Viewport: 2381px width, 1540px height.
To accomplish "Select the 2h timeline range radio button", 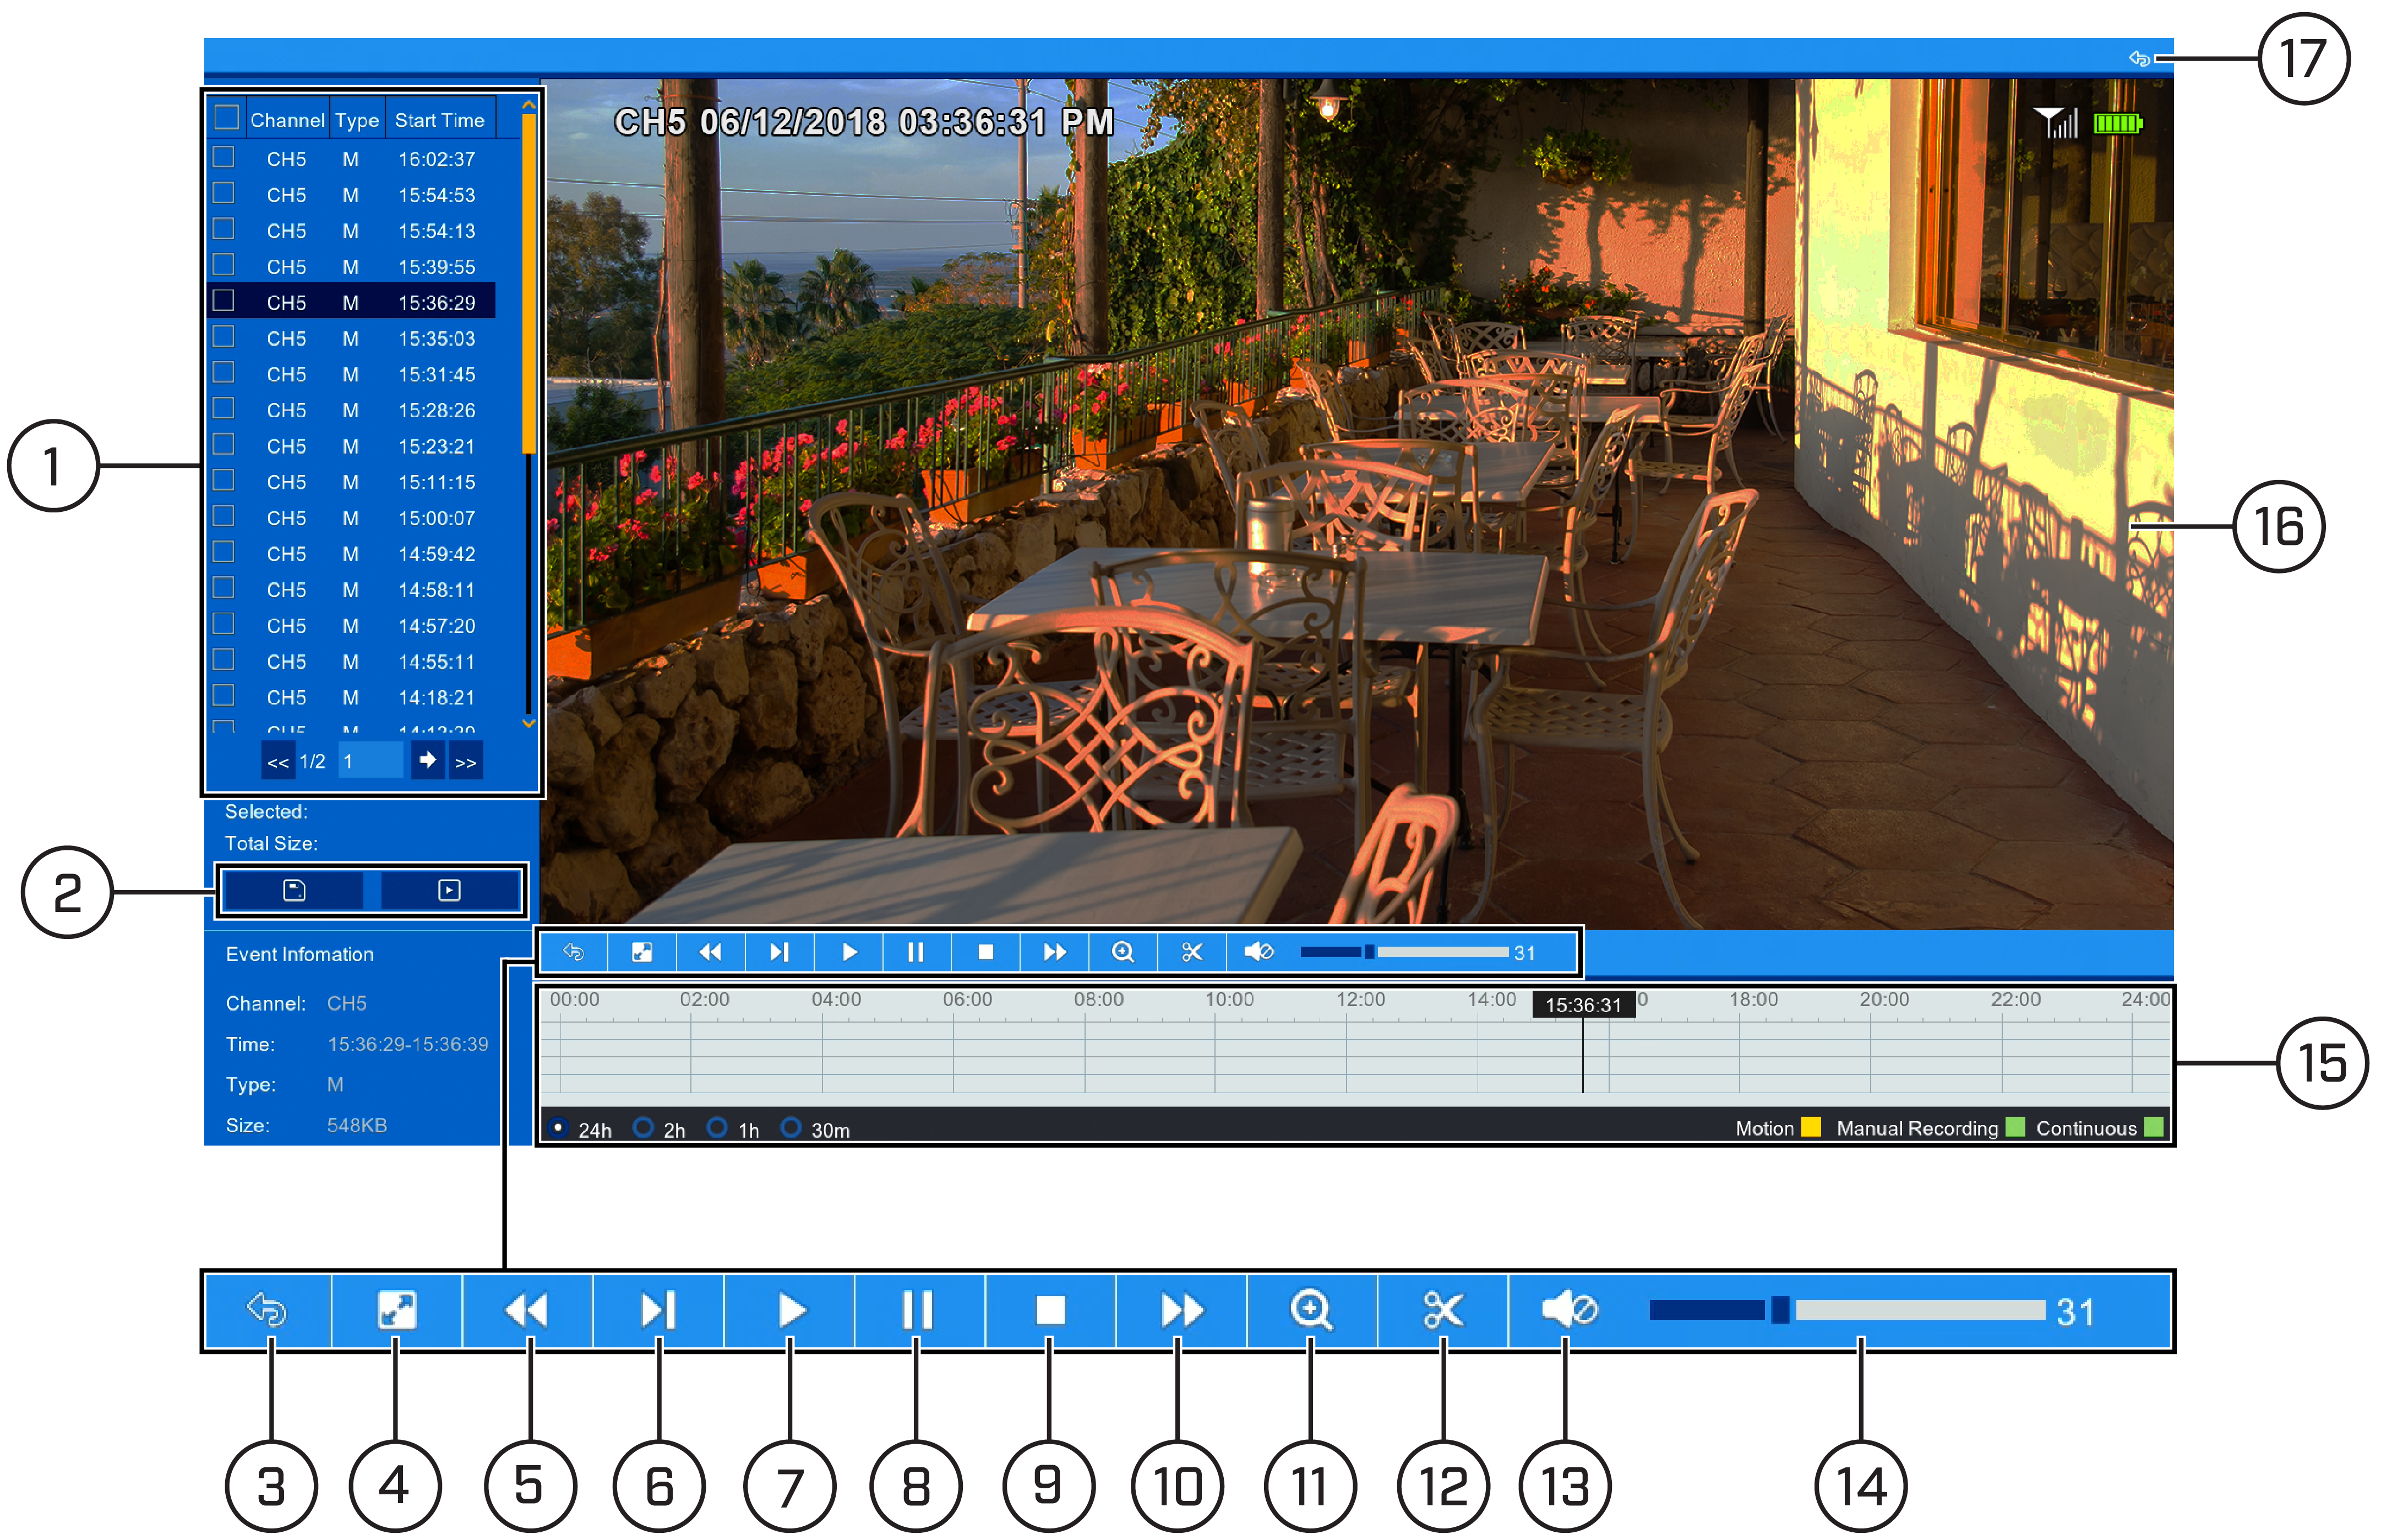I will pyautogui.click(x=644, y=1128).
